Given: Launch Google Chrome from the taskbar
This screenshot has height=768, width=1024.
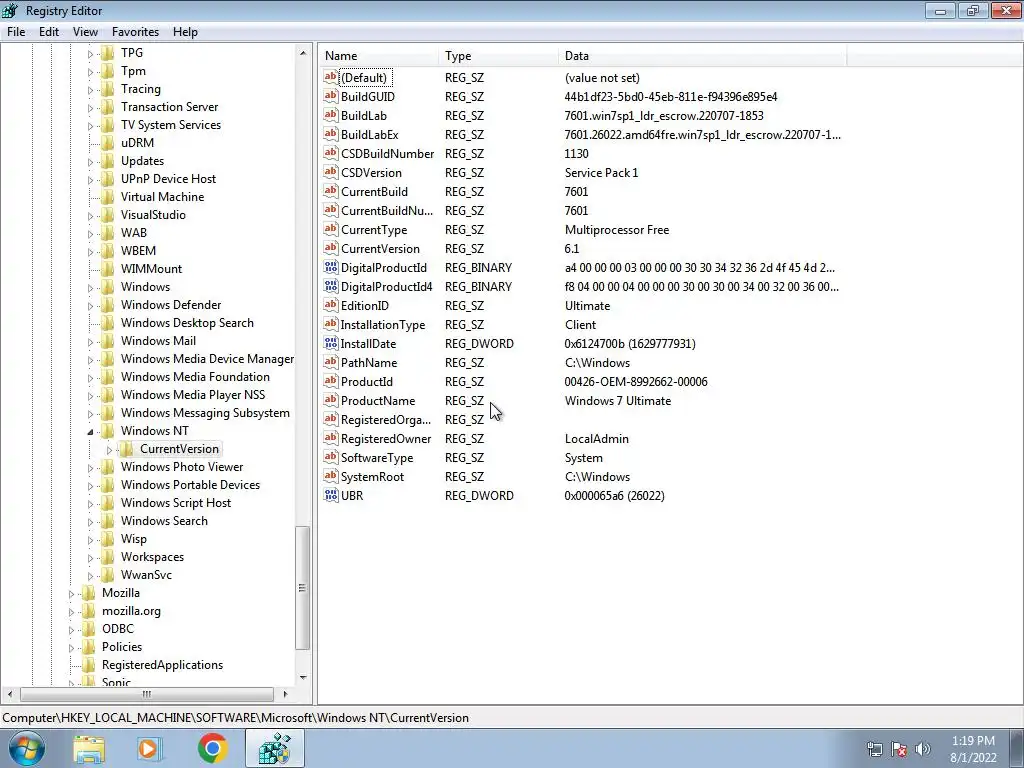Looking at the screenshot, I should click(212, 748).
